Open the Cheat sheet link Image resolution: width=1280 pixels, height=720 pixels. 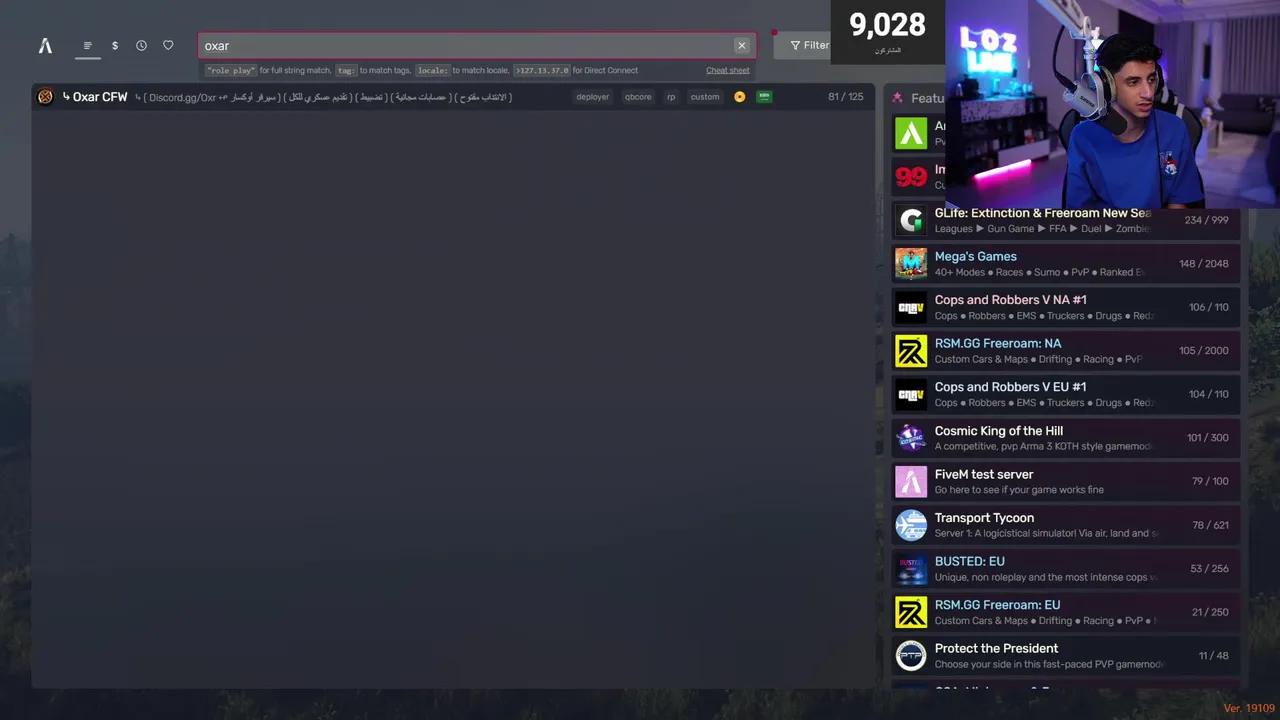pos(727,71)
